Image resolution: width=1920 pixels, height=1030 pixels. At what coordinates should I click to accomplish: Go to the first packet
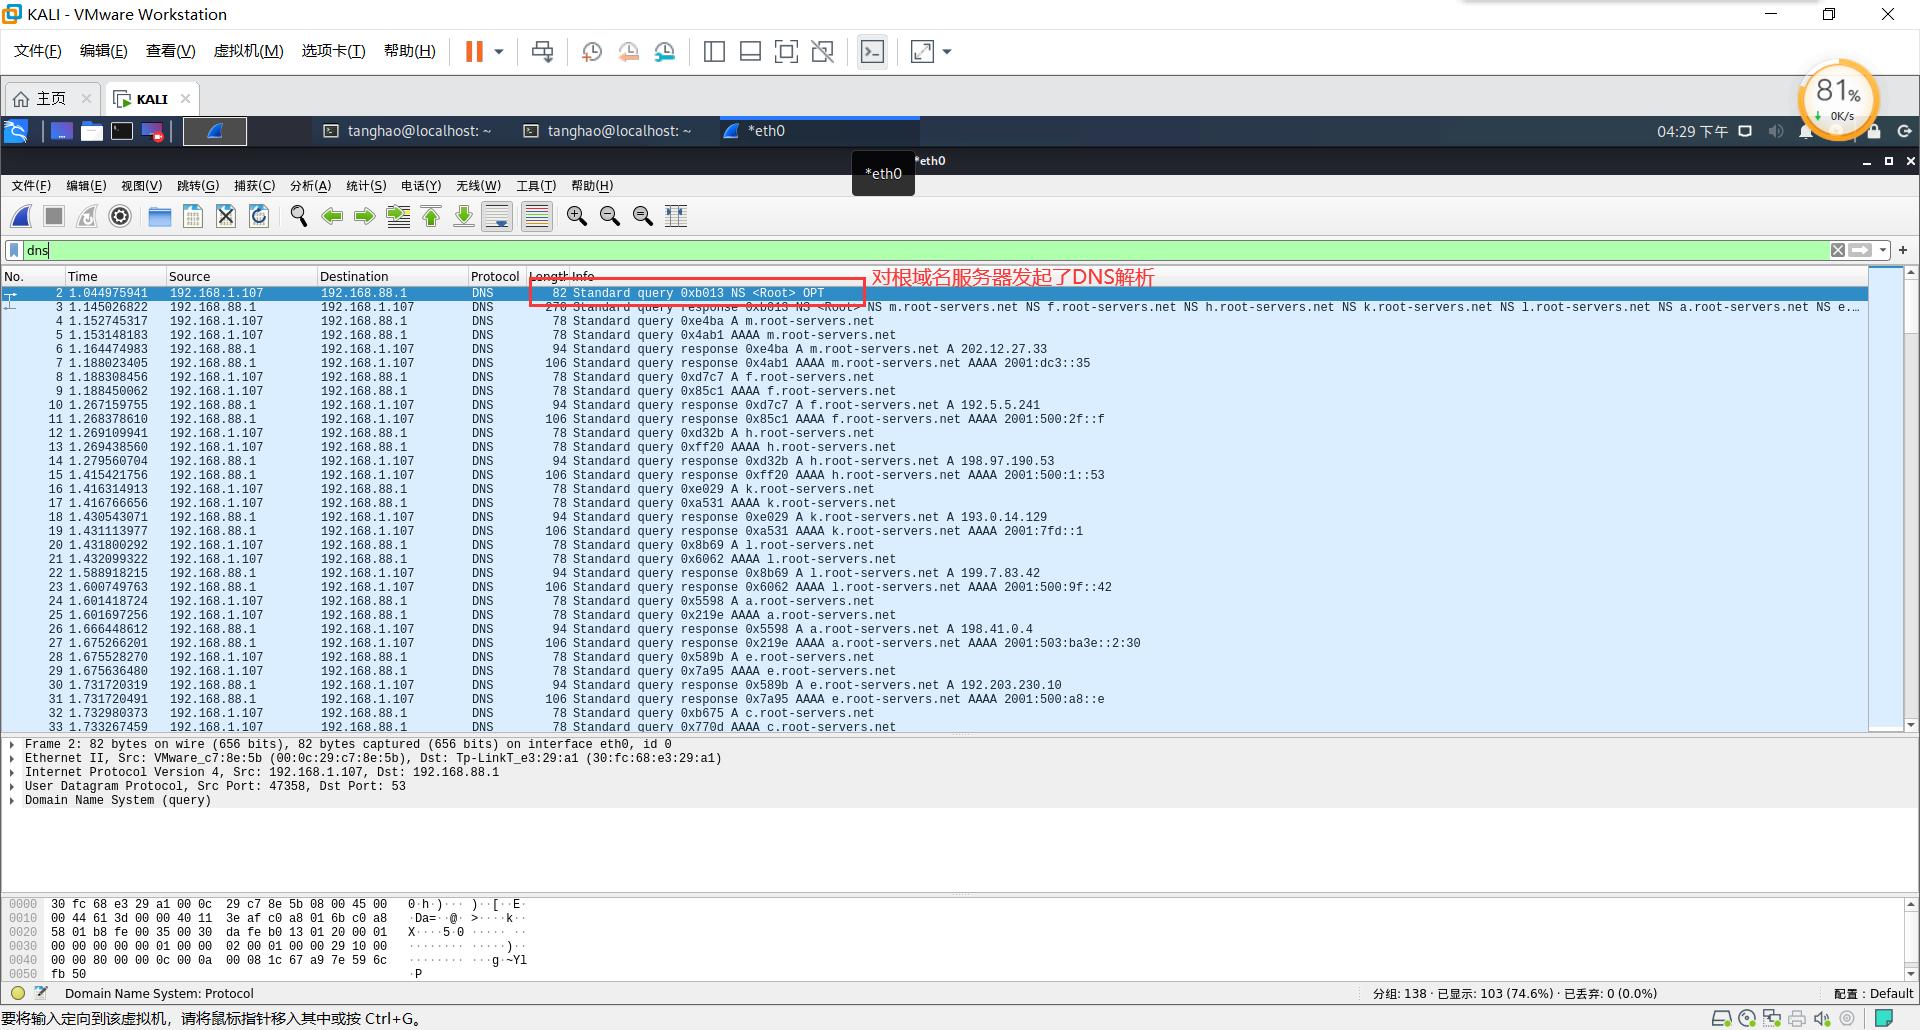pos(431,216)
